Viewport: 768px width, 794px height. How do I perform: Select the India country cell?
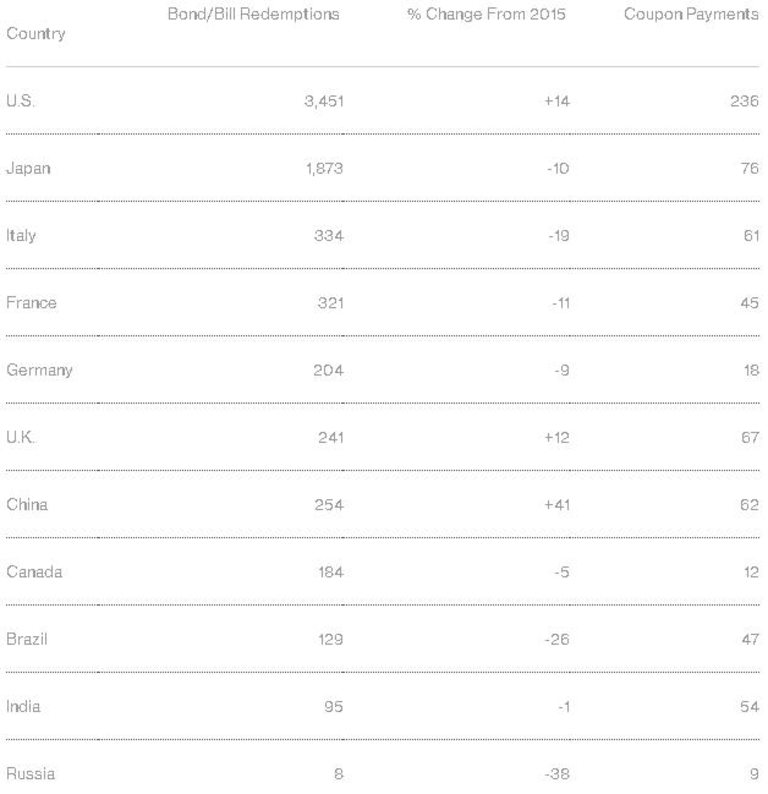23,707
